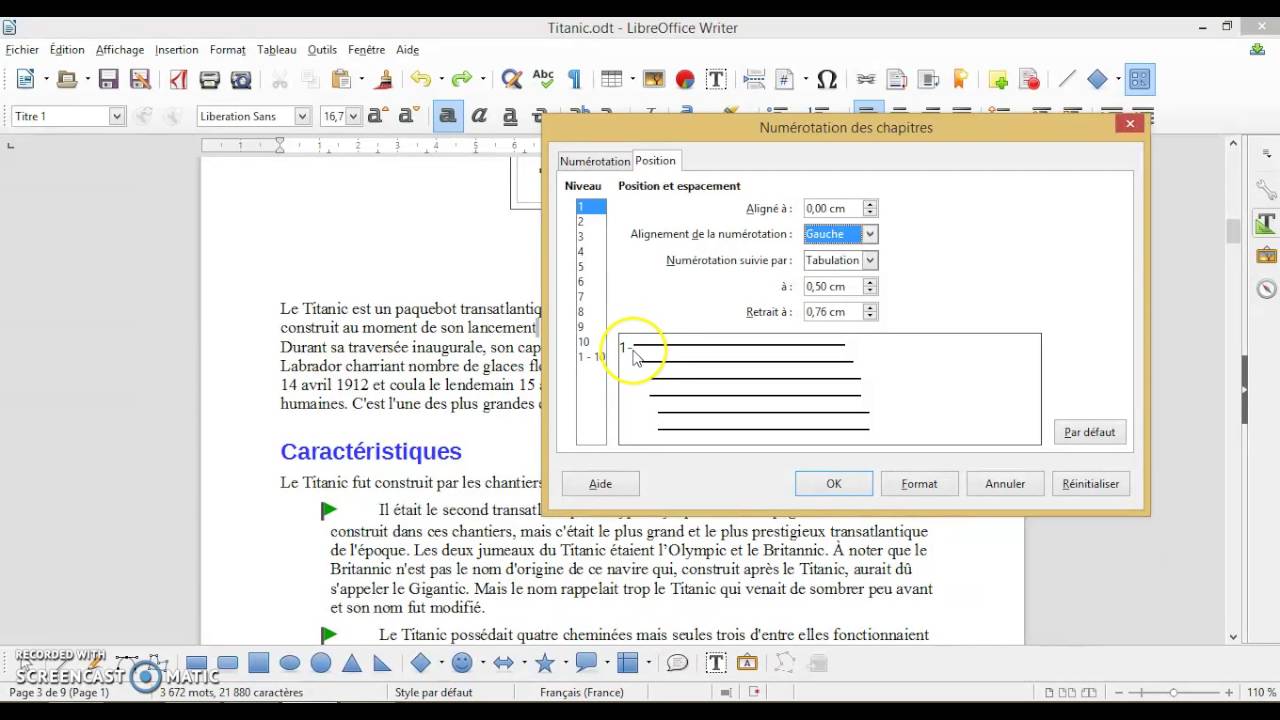Click the Annuler button
The width and height of the screenshot is (1280, 720).
(1005, 484)
